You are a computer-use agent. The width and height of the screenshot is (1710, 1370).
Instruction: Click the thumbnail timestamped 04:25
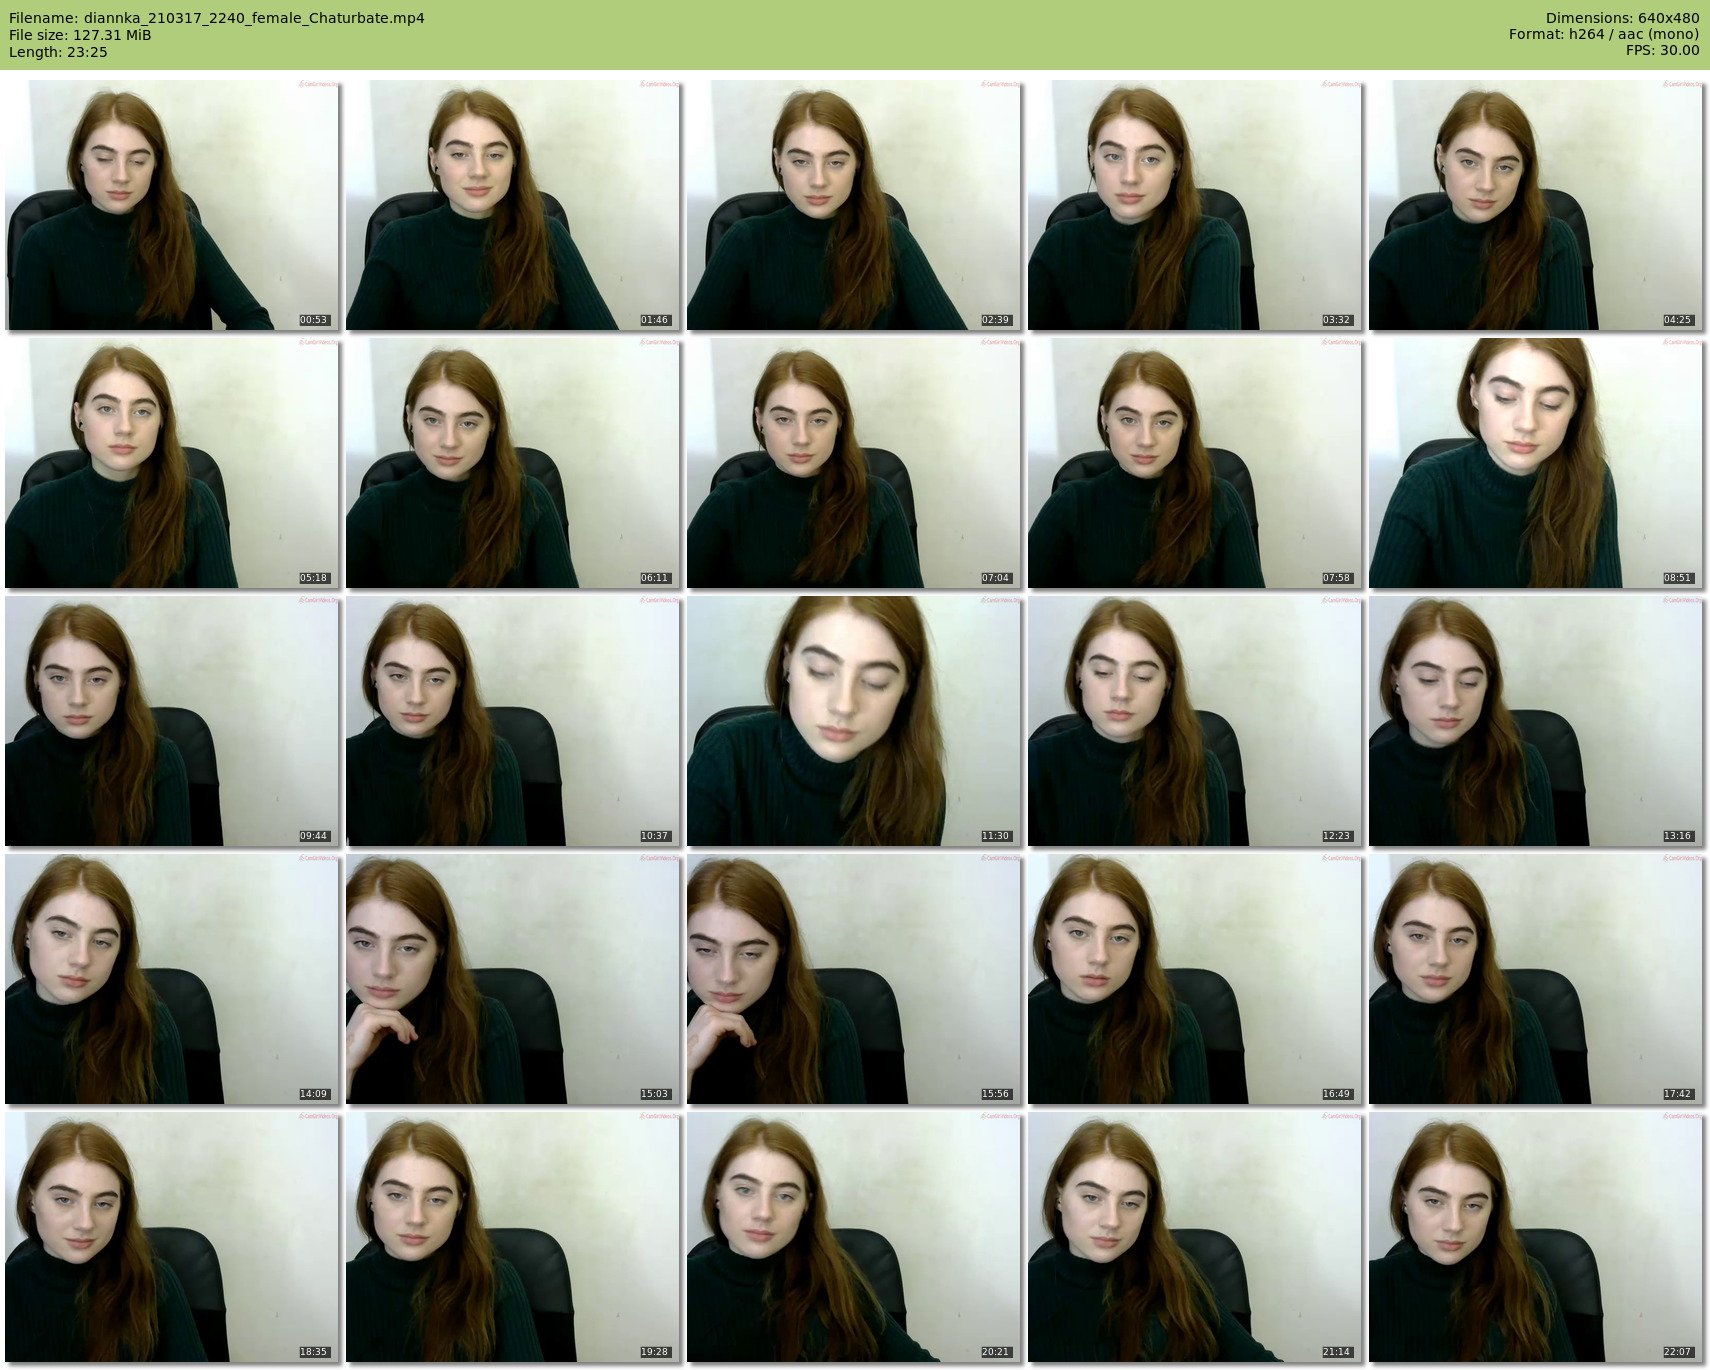(x=1536, y=205)
